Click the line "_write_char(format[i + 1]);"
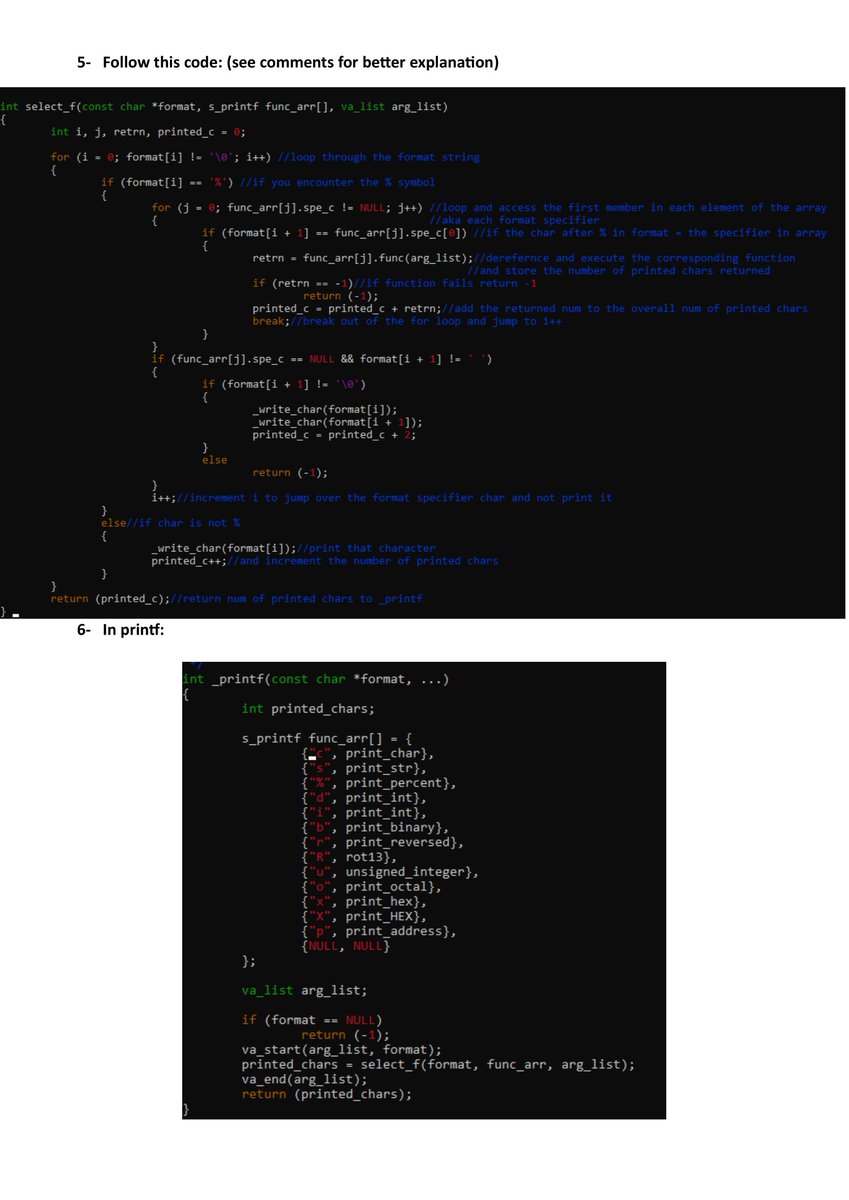This screenshot has width=849, height=1200. (x=336, y=422)
